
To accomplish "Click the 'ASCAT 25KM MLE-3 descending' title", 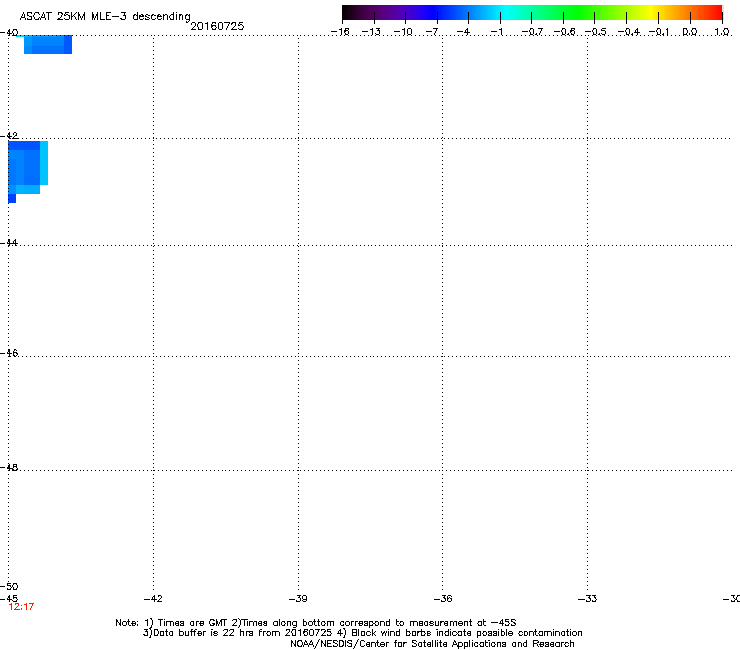I will click(x=105, y=16).
